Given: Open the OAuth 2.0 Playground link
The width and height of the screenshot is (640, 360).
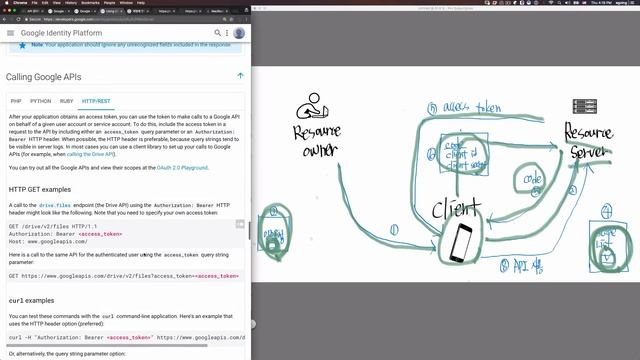Looking at the screenshot, I should coord(182,168).
